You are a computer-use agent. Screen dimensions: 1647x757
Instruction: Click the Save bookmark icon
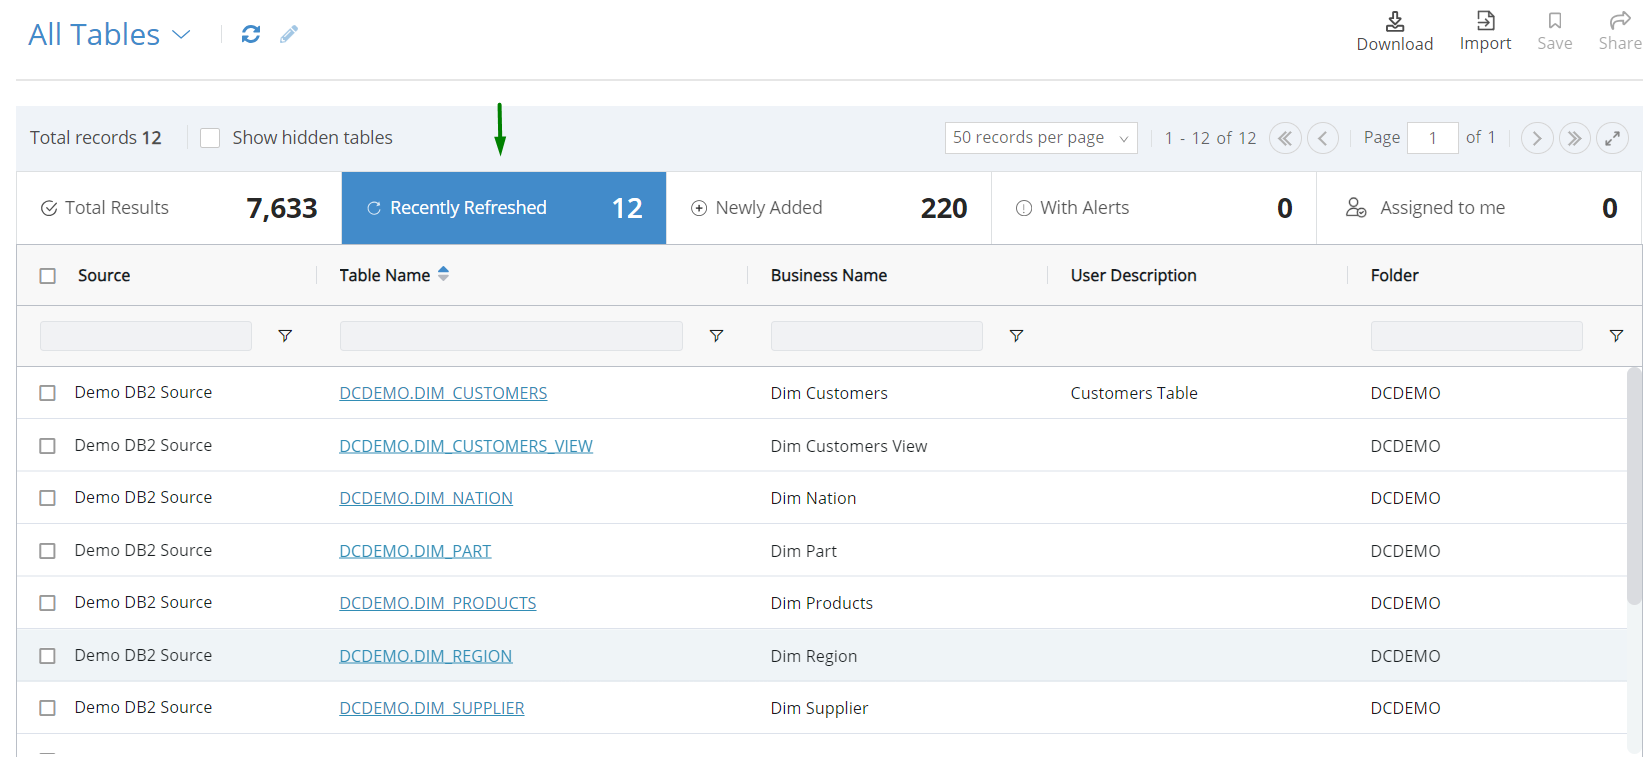click(1555, 20)
